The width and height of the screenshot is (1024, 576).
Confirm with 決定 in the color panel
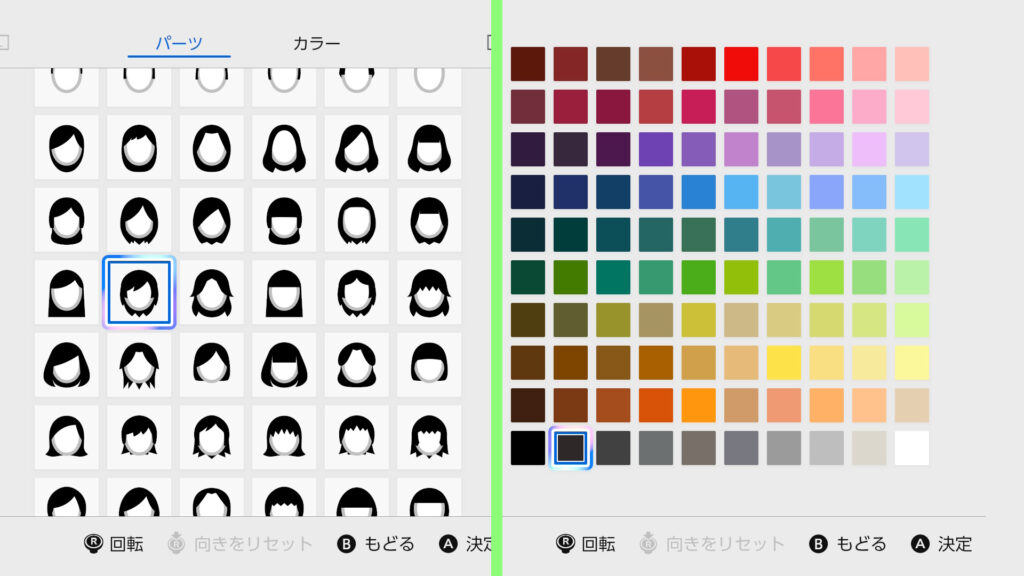[954, 544]
